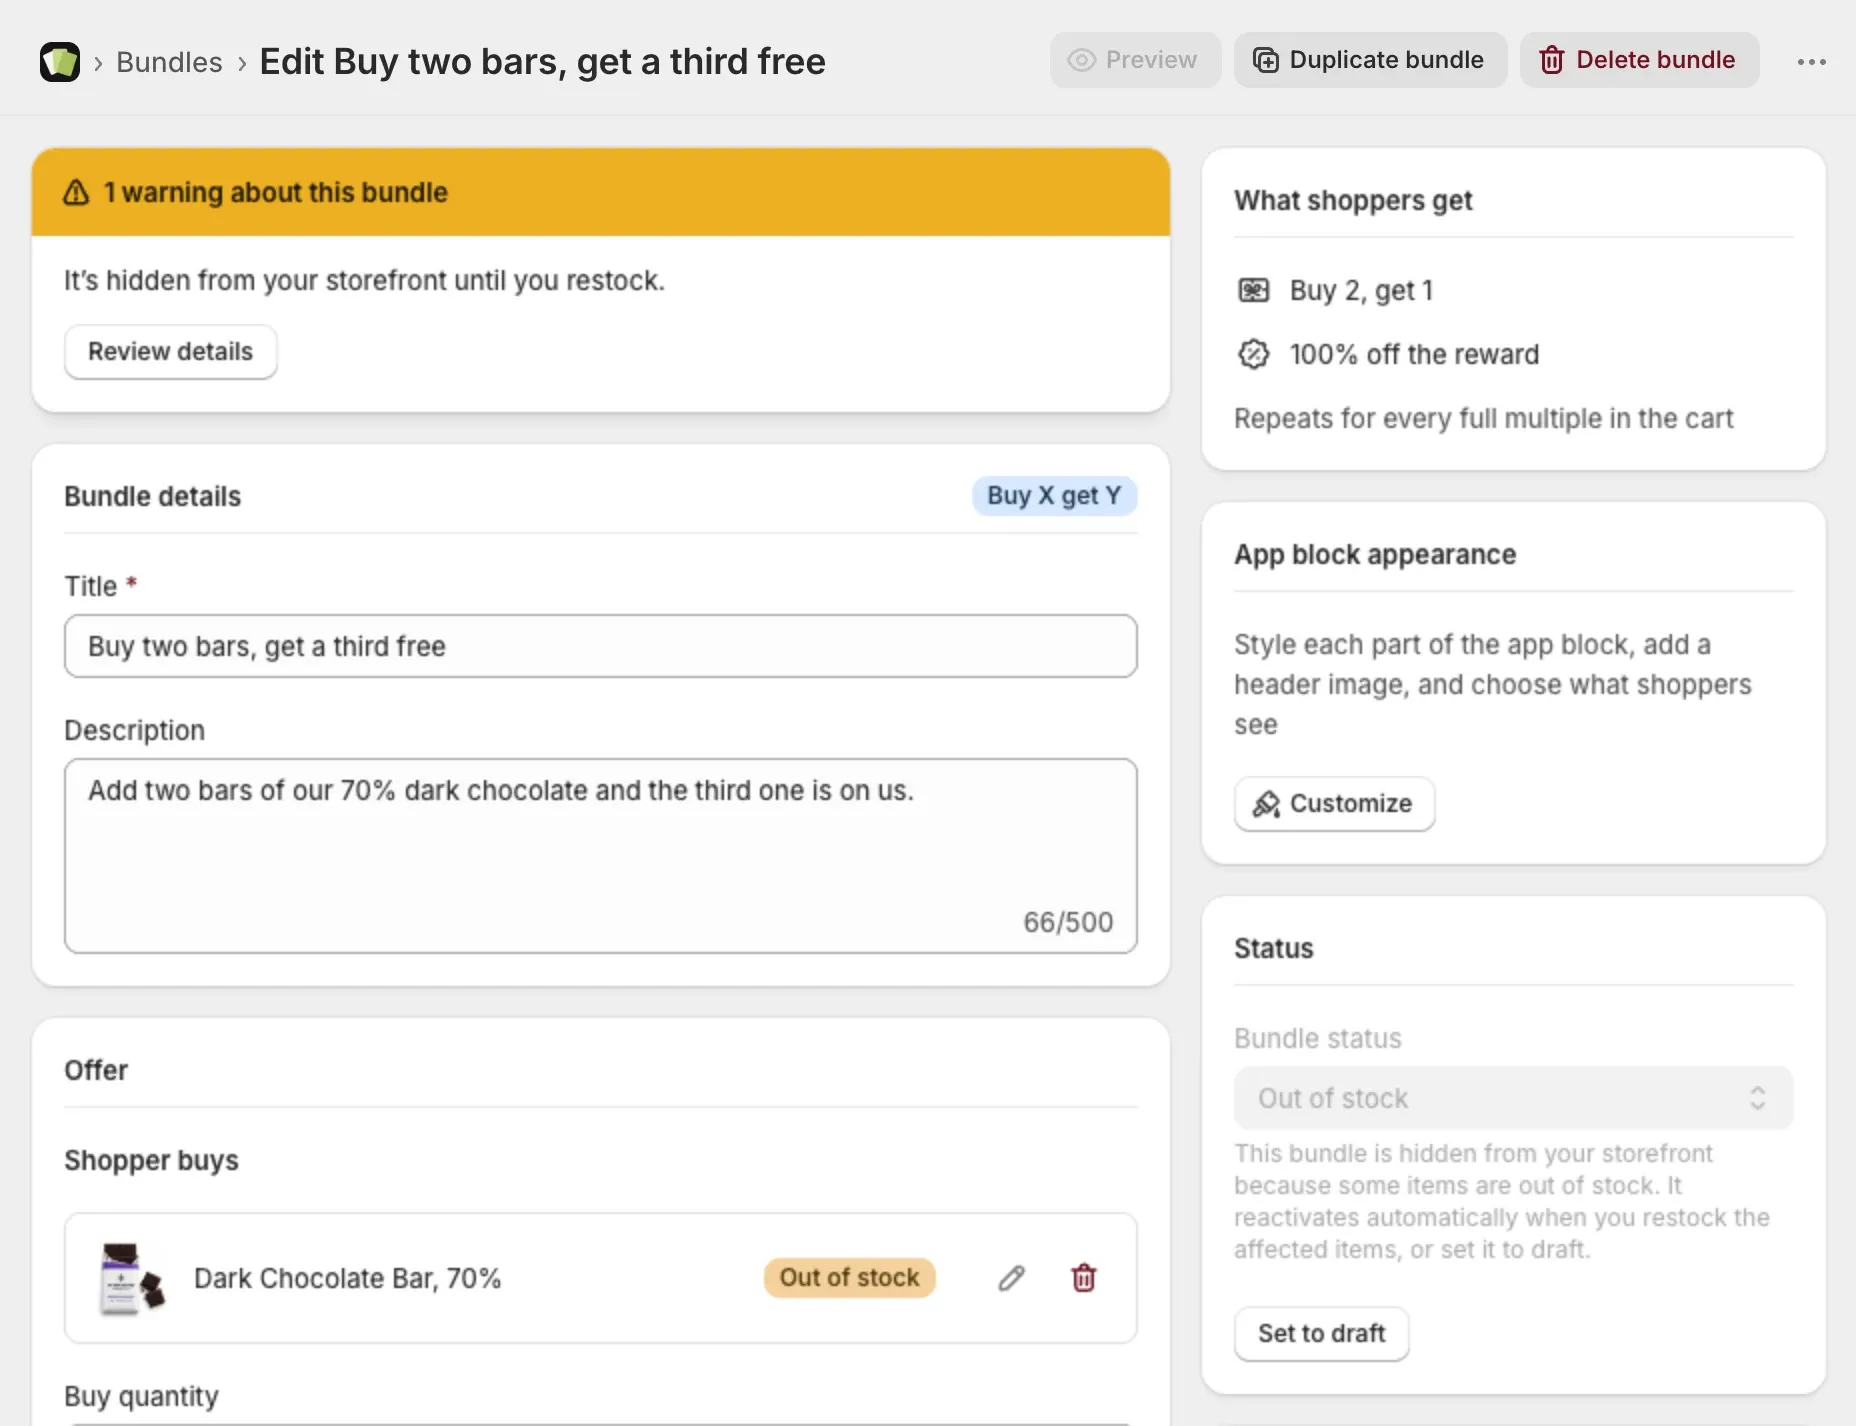Focus the Title input field
1856x1426 pixels.
coord(600,646)
